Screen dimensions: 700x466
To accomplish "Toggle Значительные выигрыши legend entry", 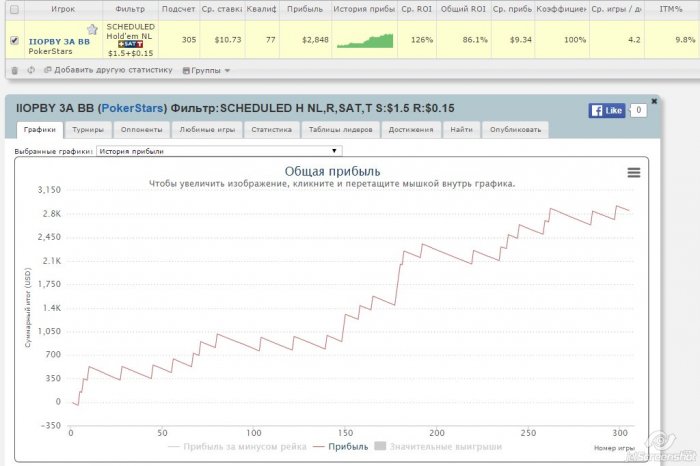I will 438,447.
